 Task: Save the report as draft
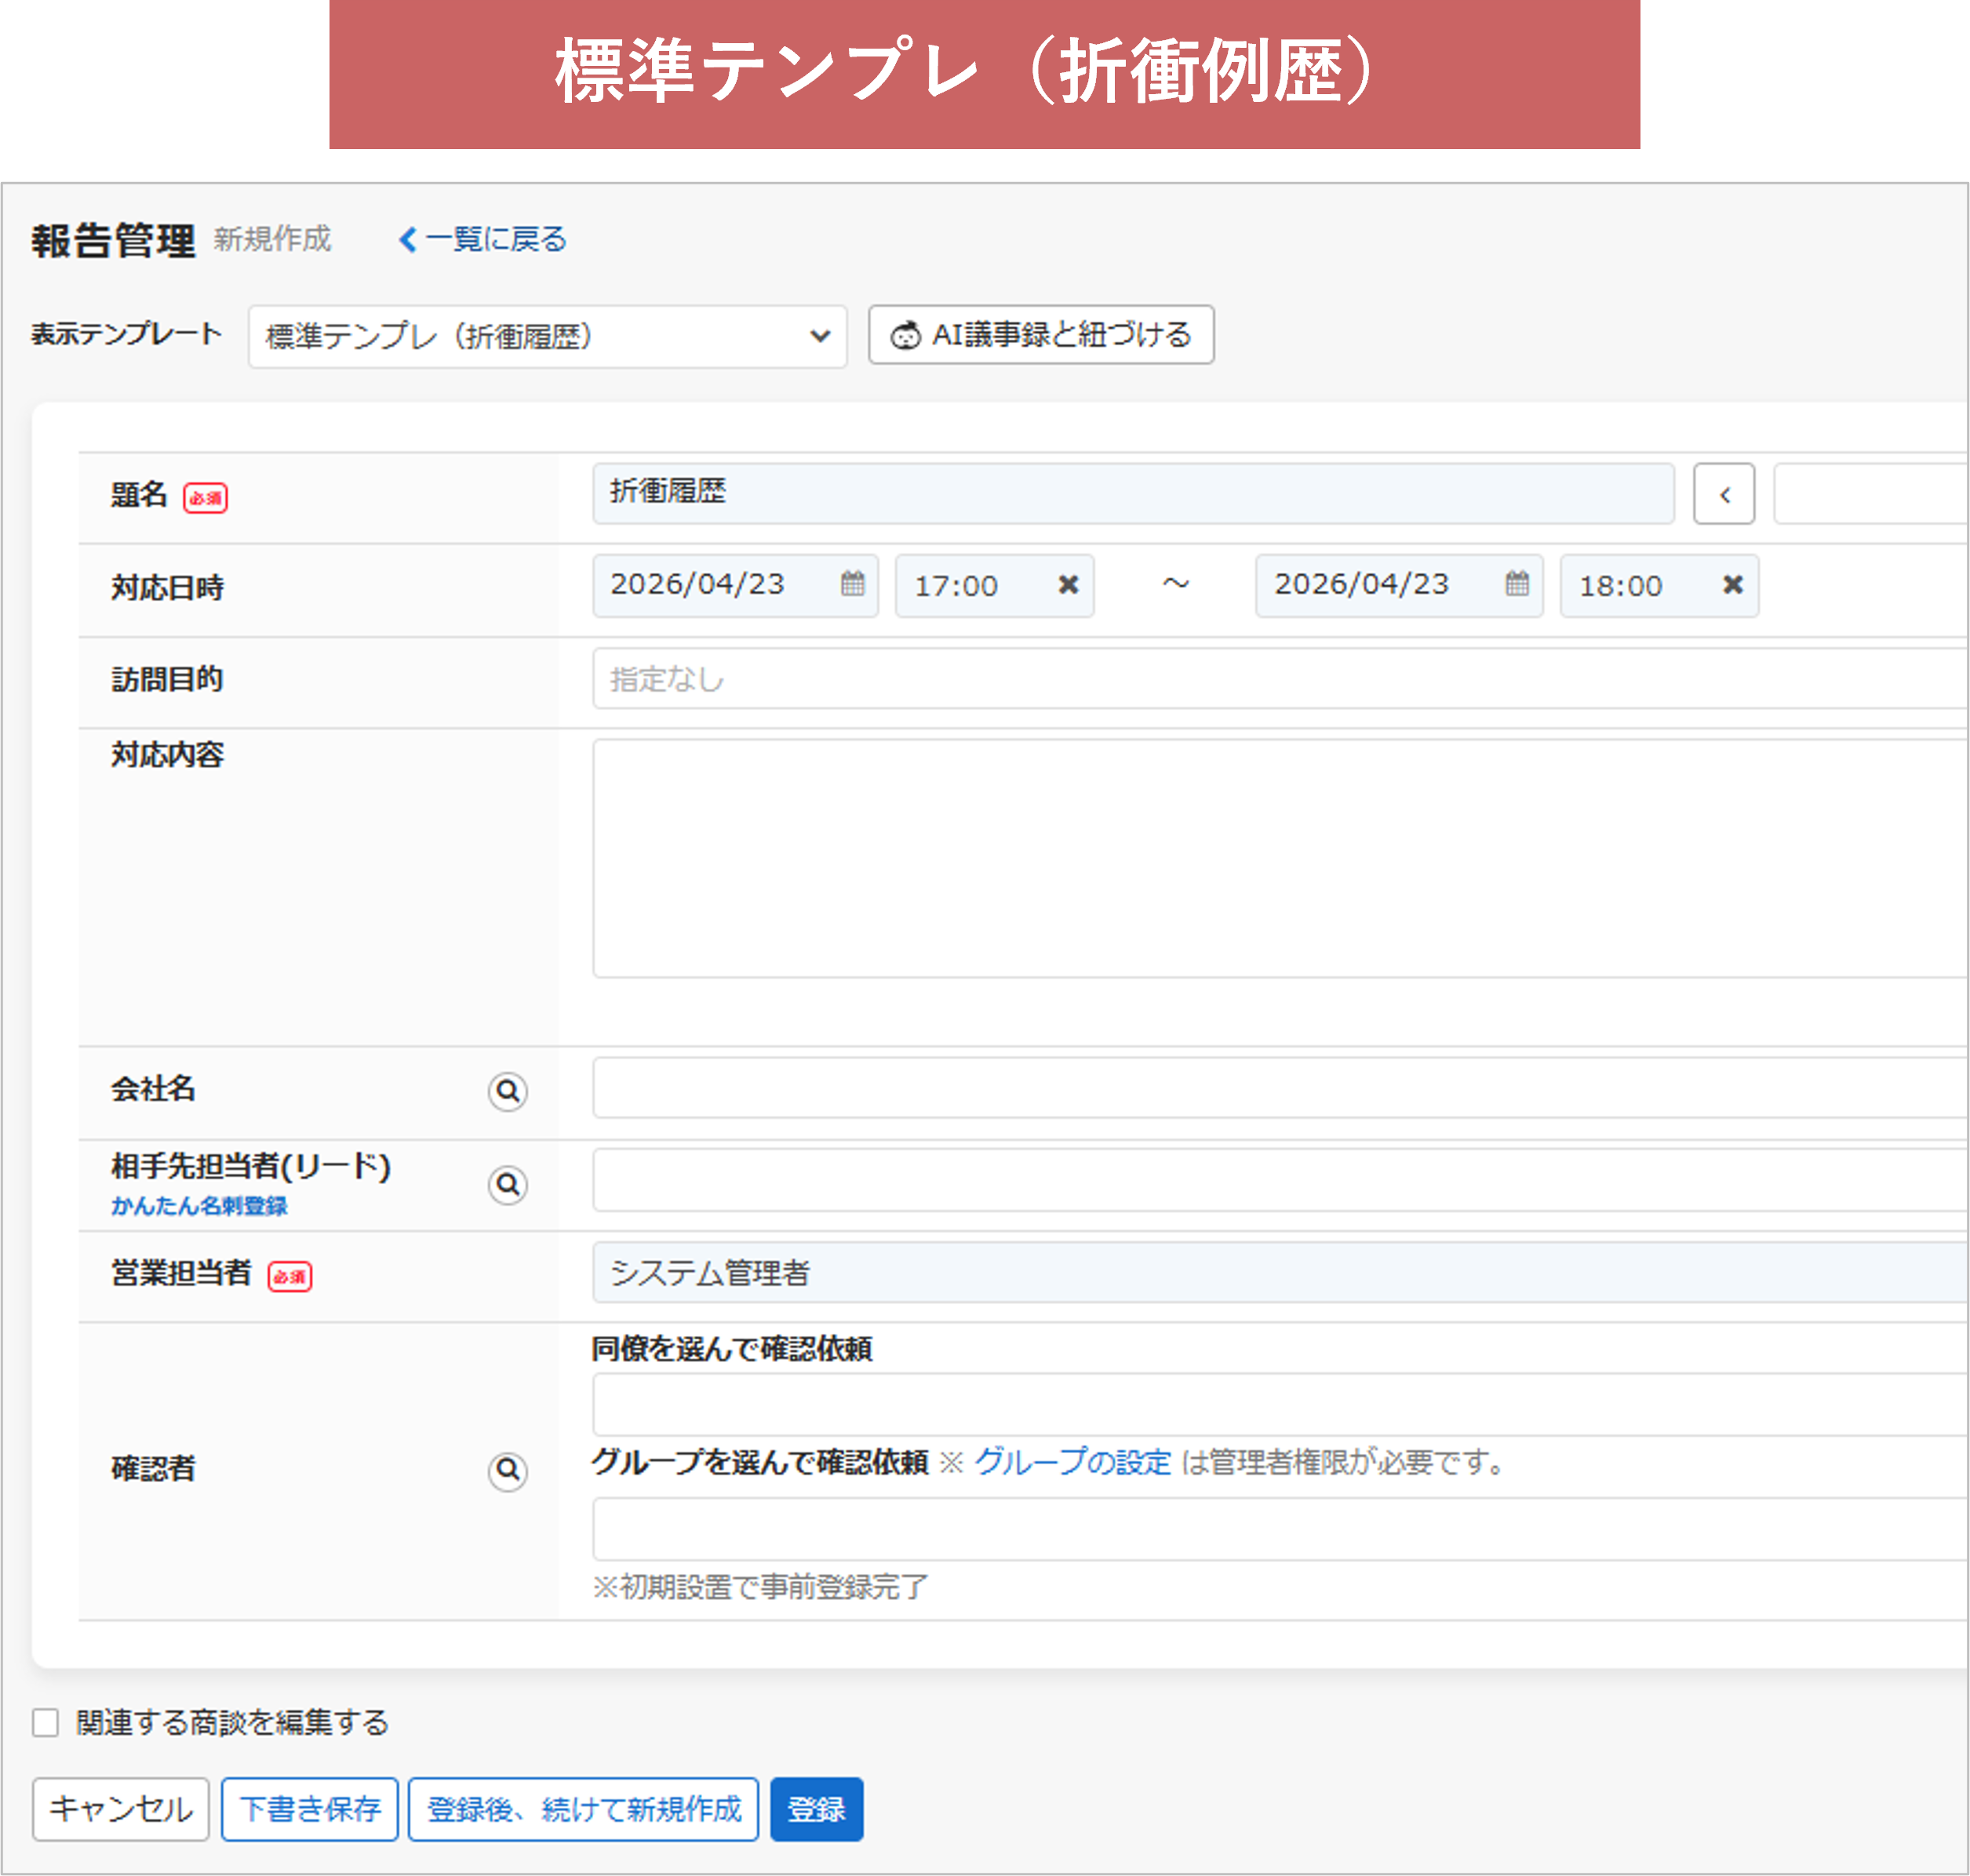310,1809
